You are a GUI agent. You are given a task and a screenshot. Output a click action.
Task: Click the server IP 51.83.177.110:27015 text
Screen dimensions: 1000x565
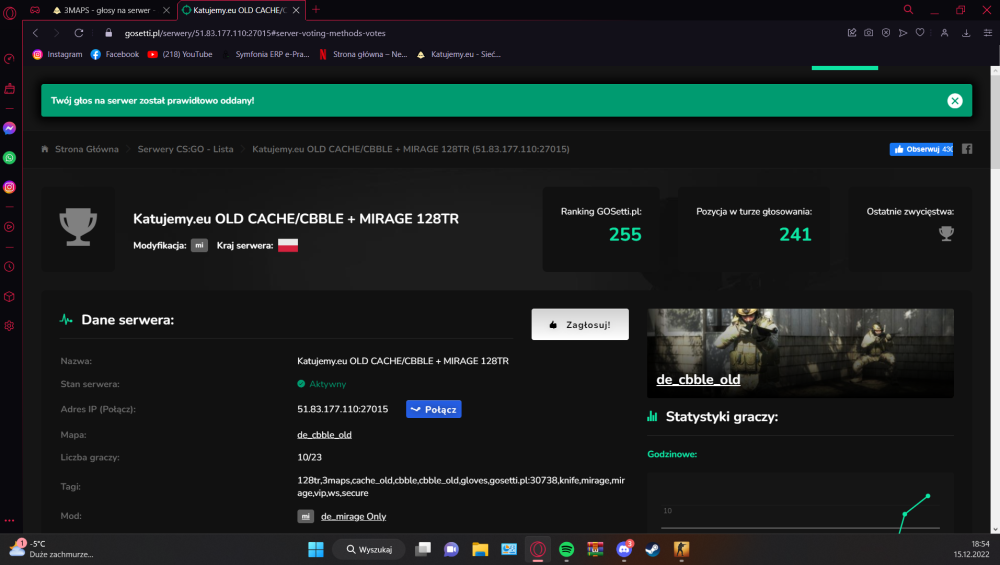(x=342, y=409)
